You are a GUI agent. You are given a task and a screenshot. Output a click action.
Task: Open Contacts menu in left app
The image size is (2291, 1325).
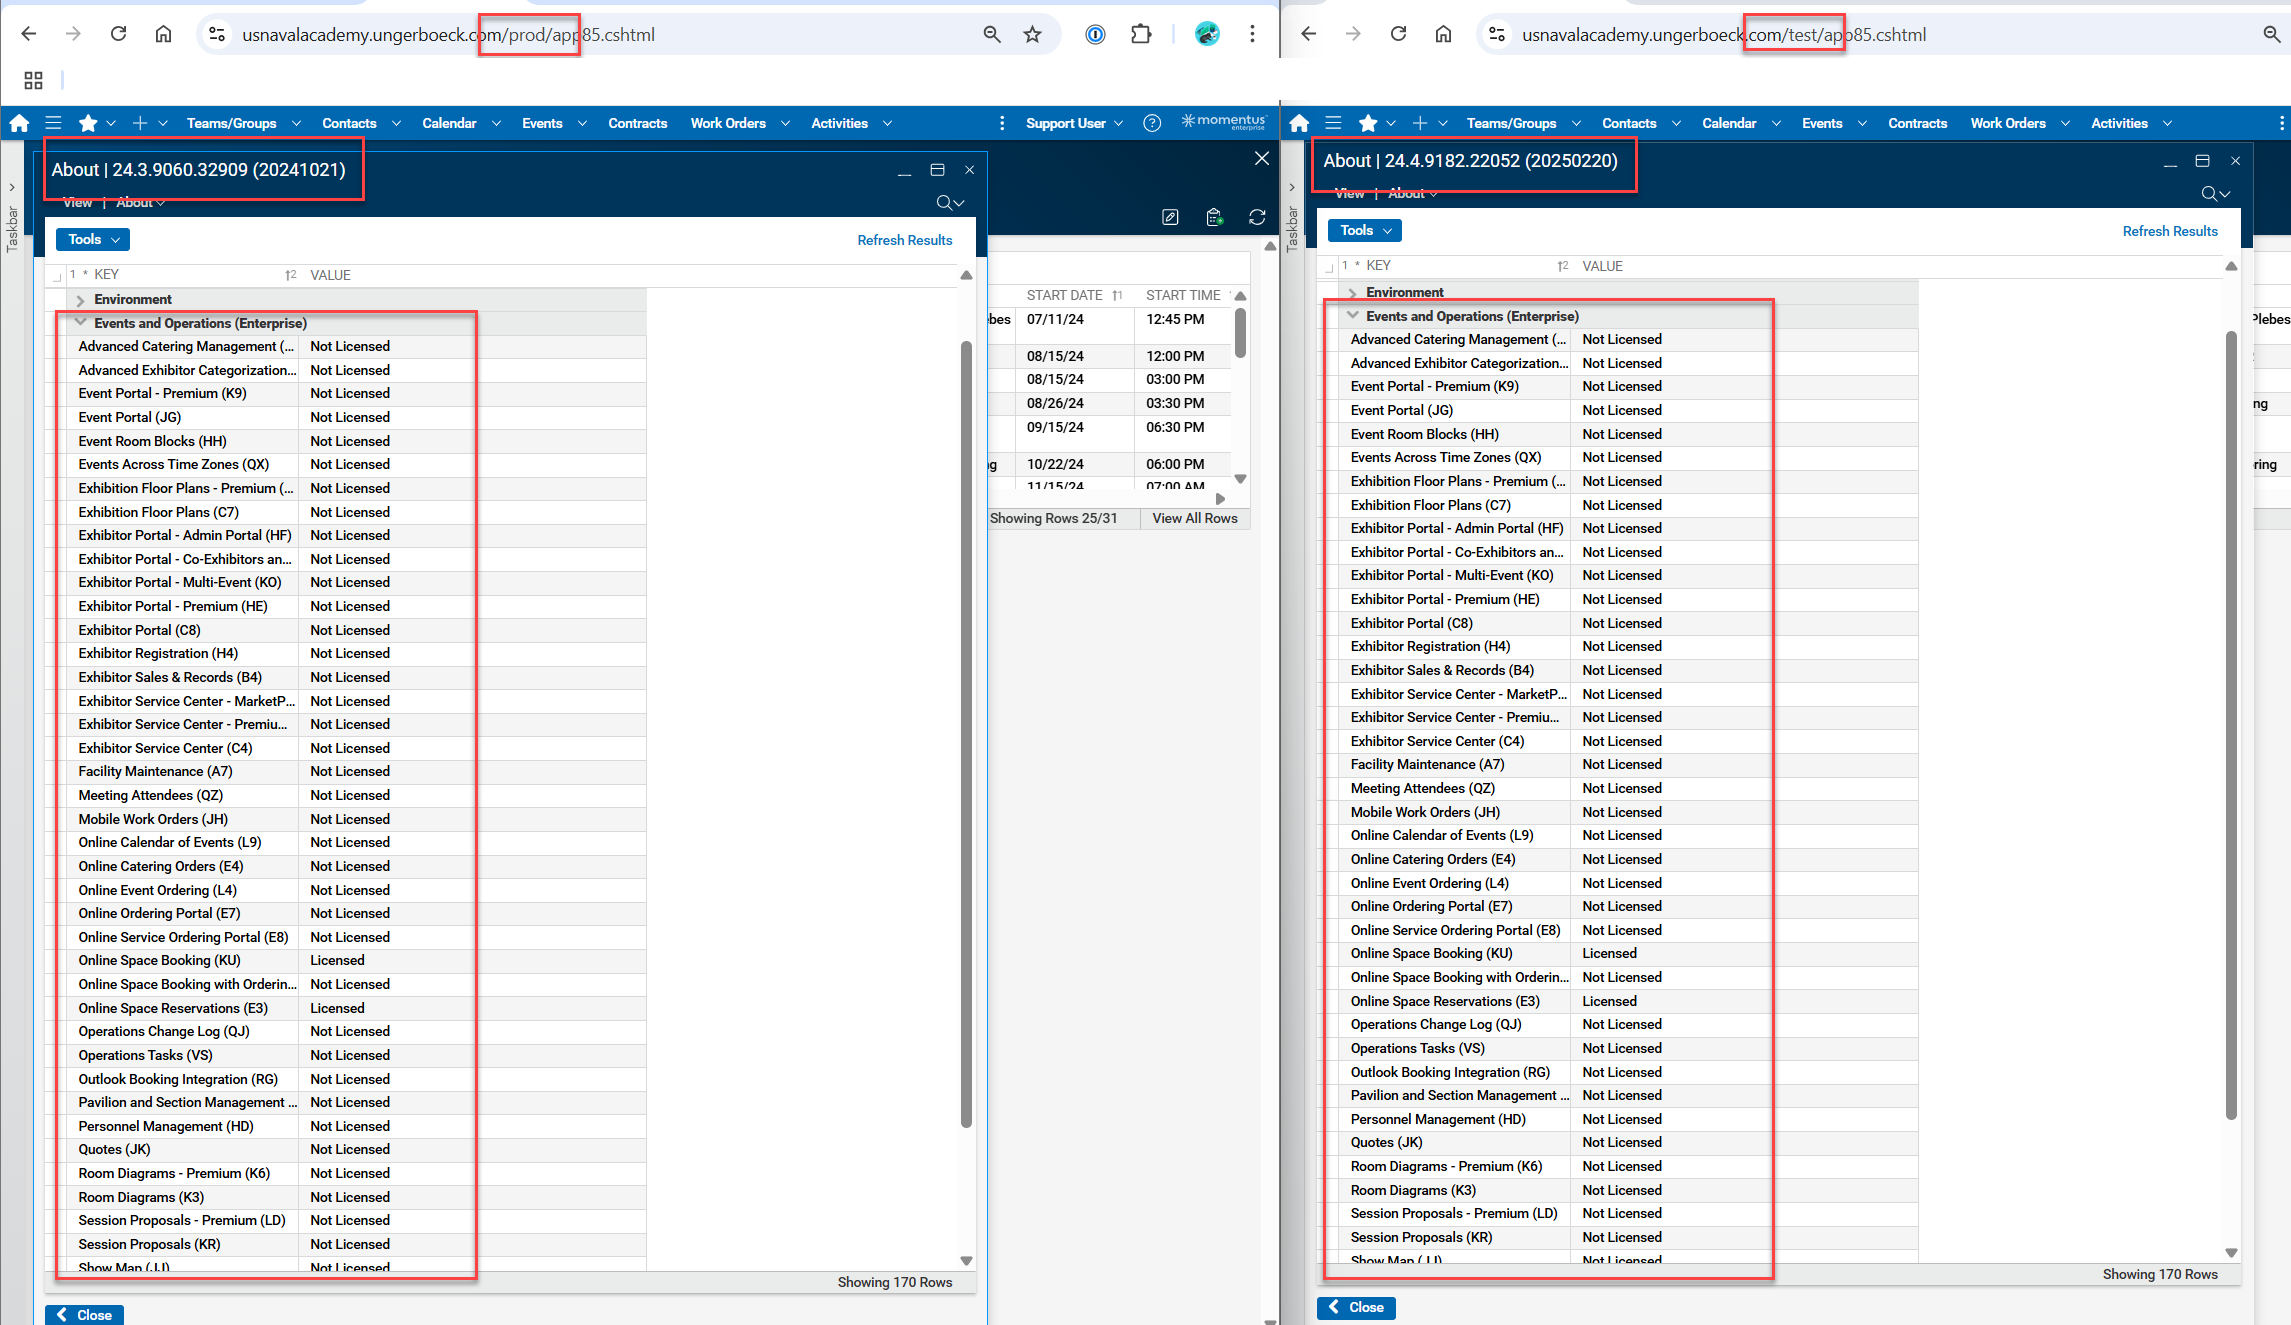[361, 123]
